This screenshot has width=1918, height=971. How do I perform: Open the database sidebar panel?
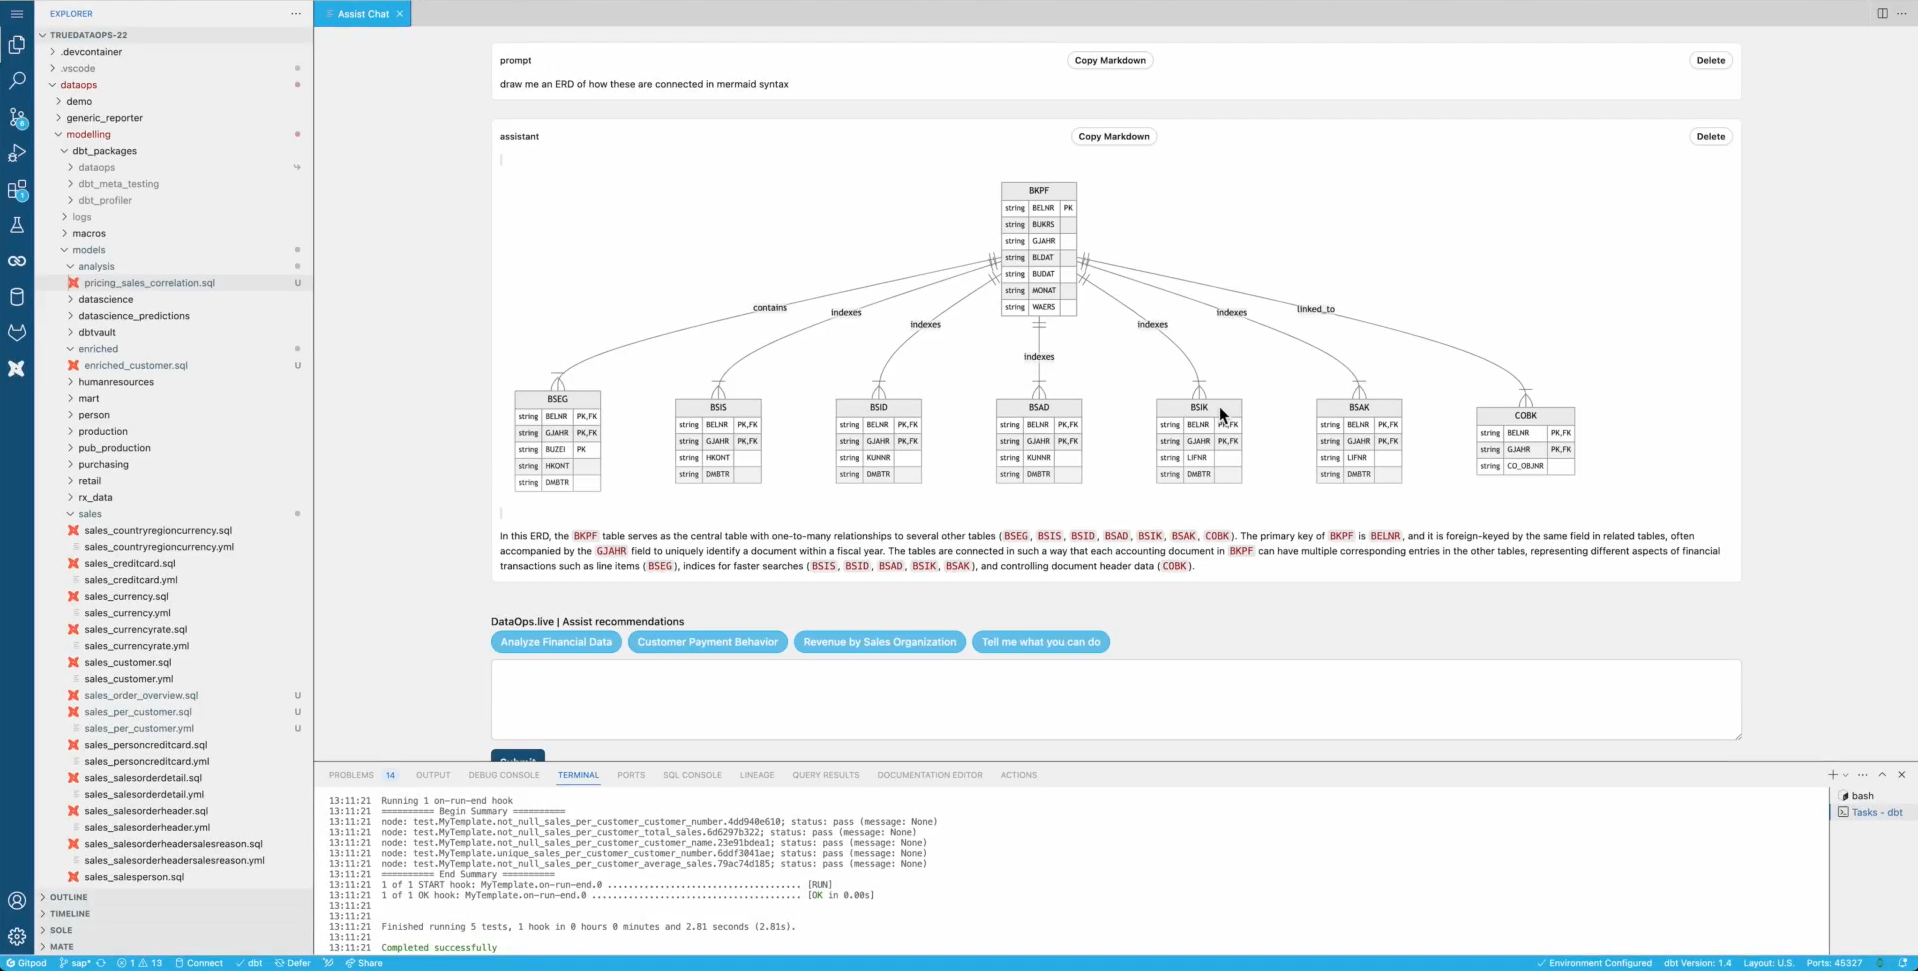pos(17,297)
